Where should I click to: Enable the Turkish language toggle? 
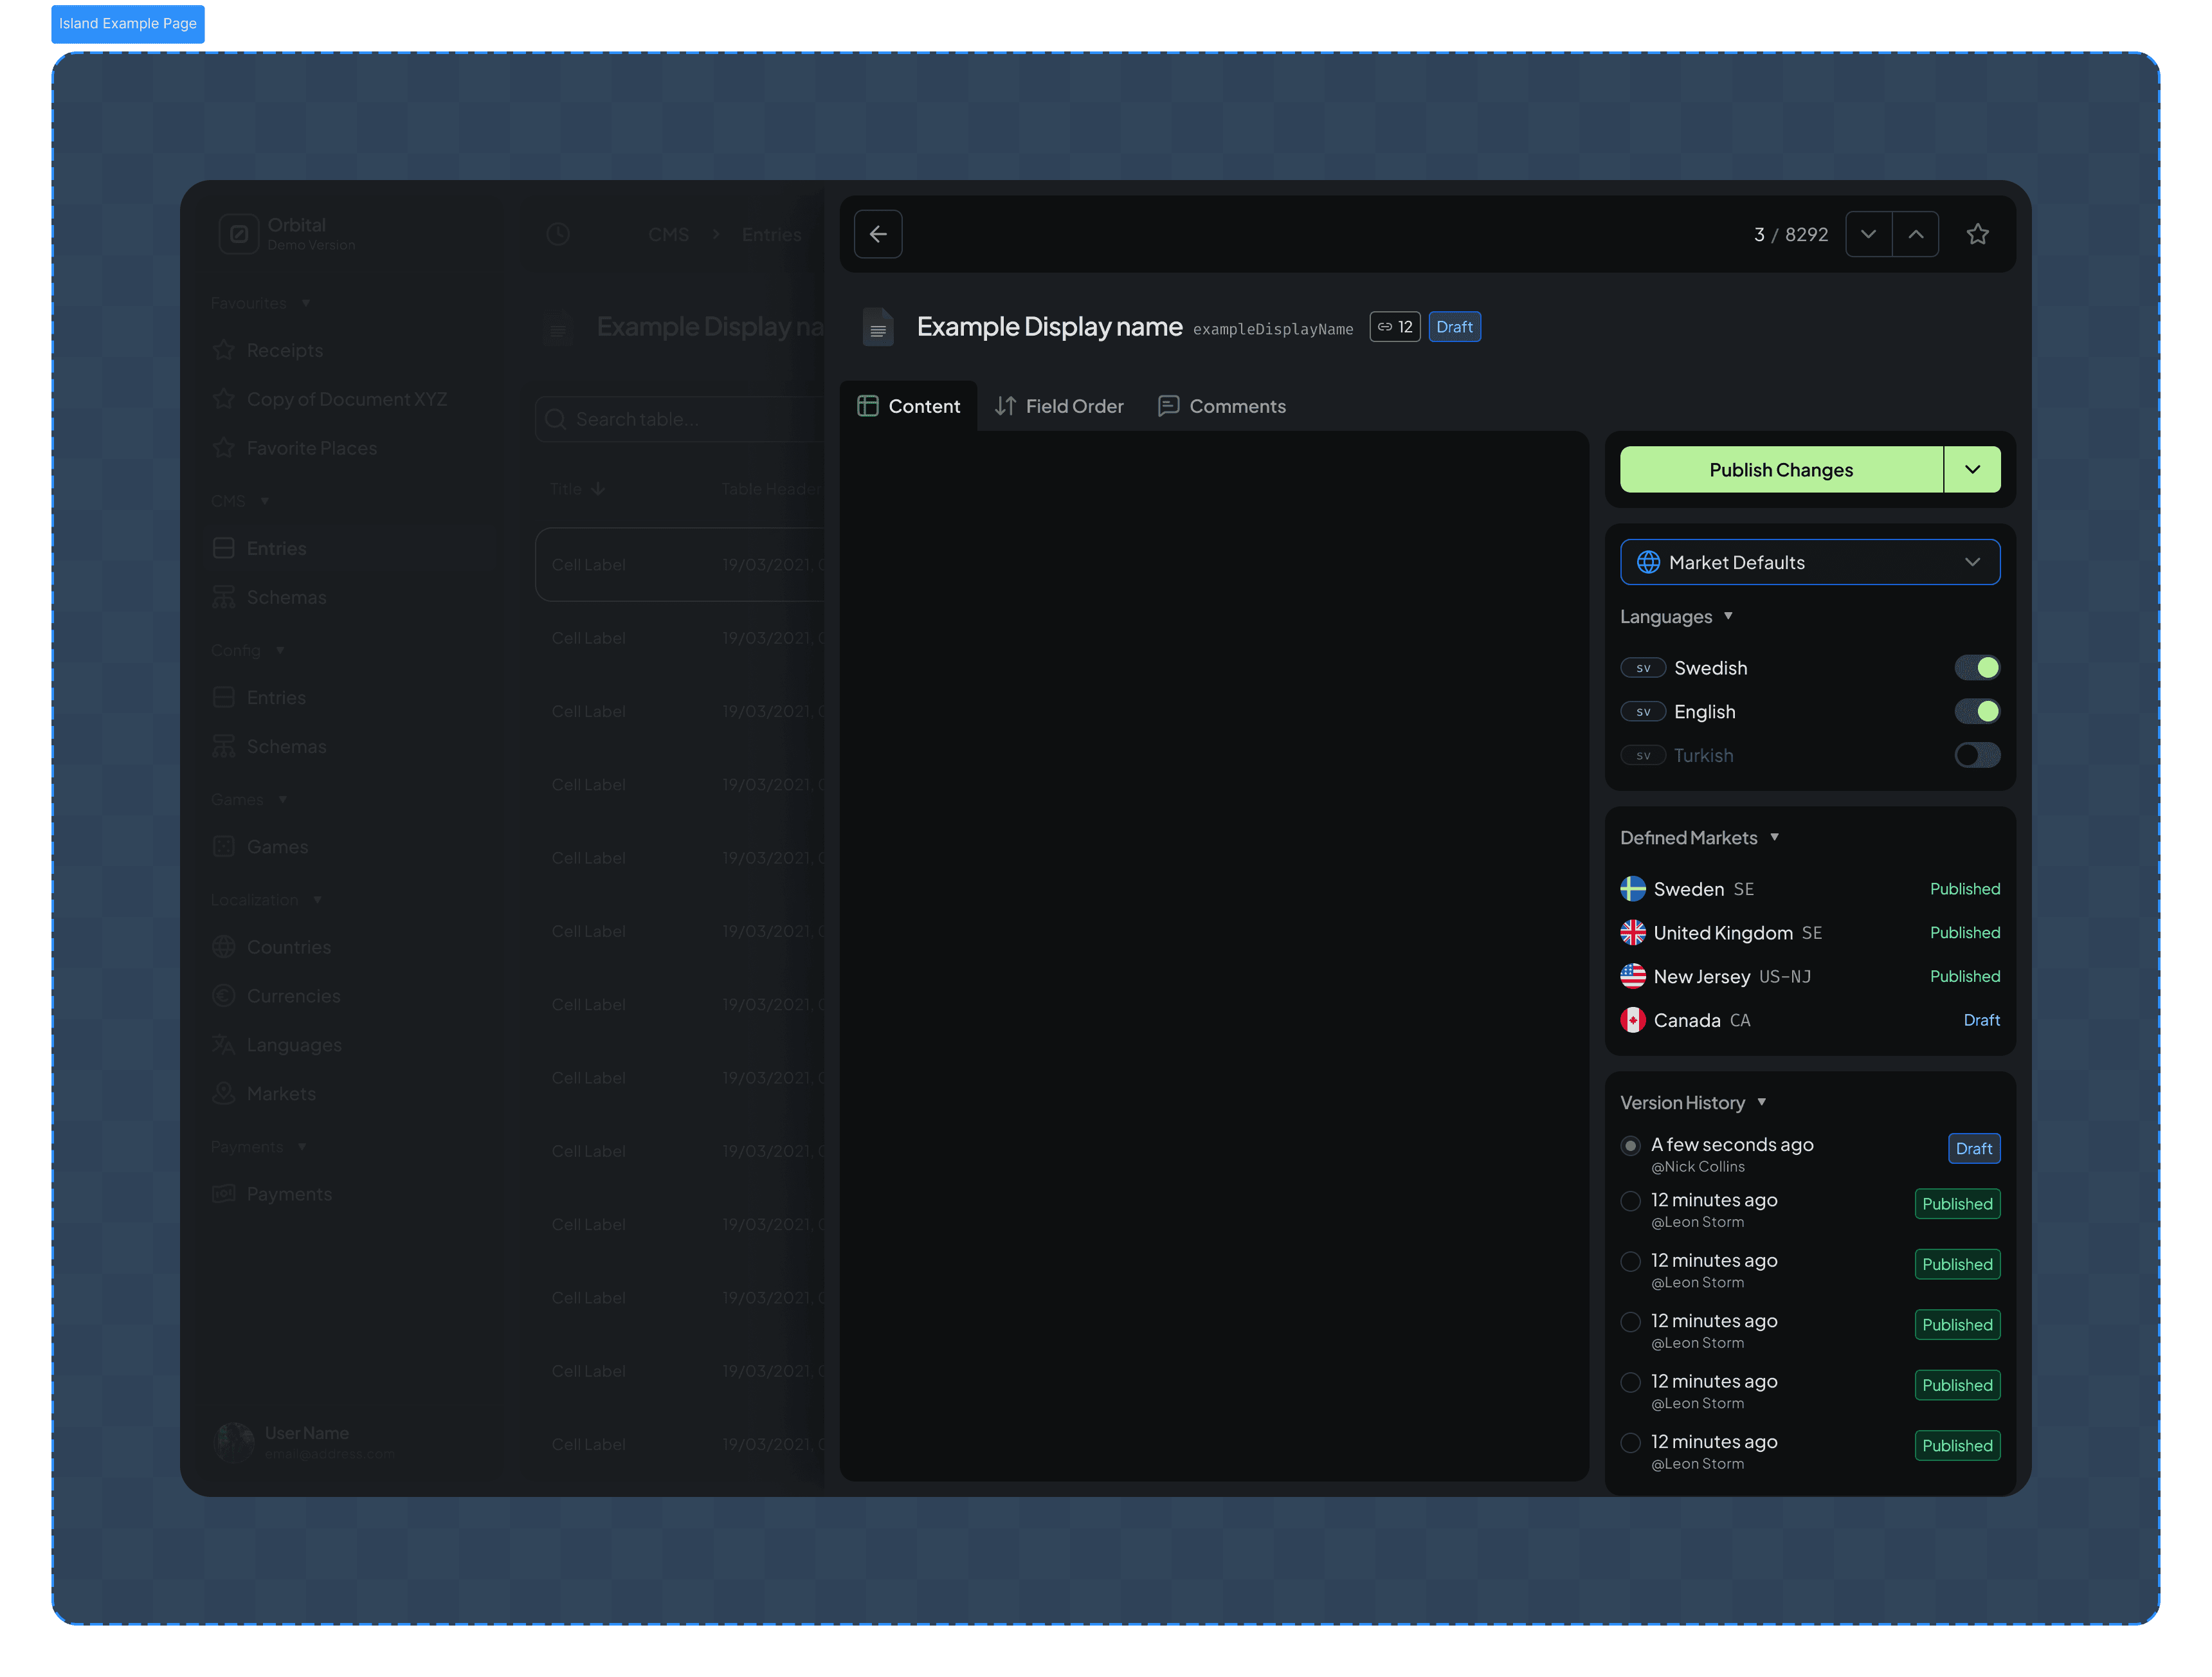[1976, 755]
